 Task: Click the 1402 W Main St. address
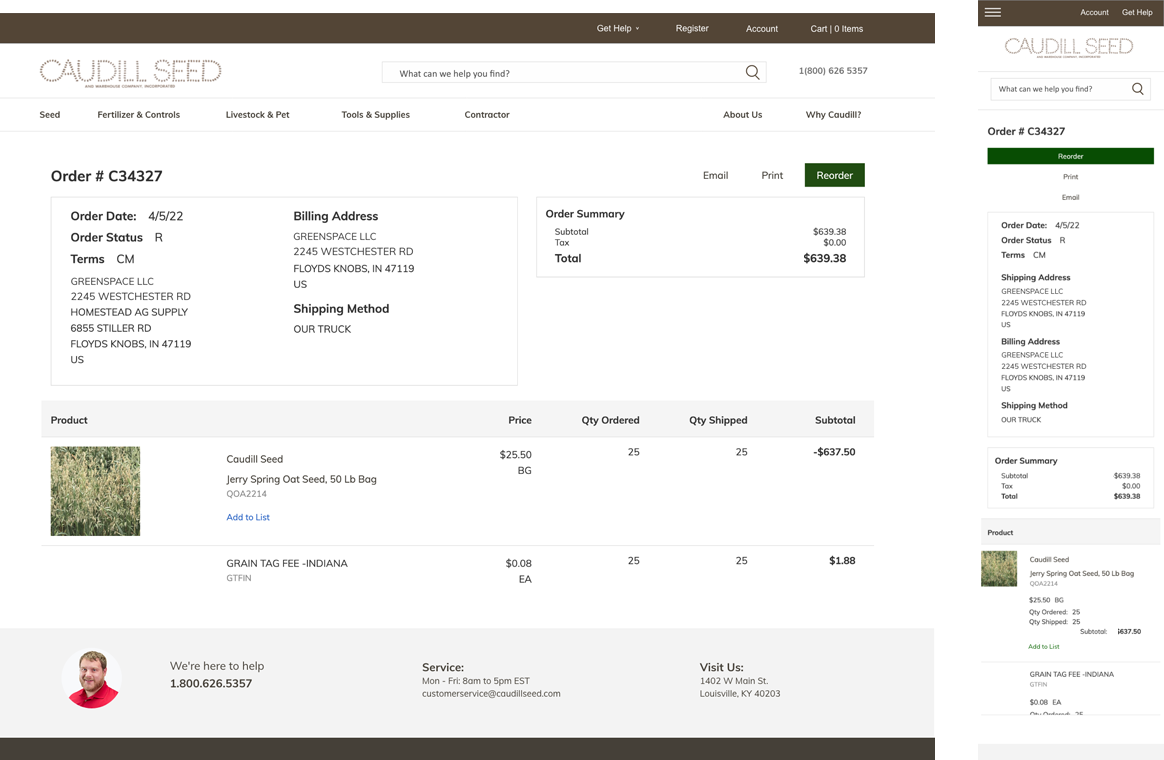733,681
